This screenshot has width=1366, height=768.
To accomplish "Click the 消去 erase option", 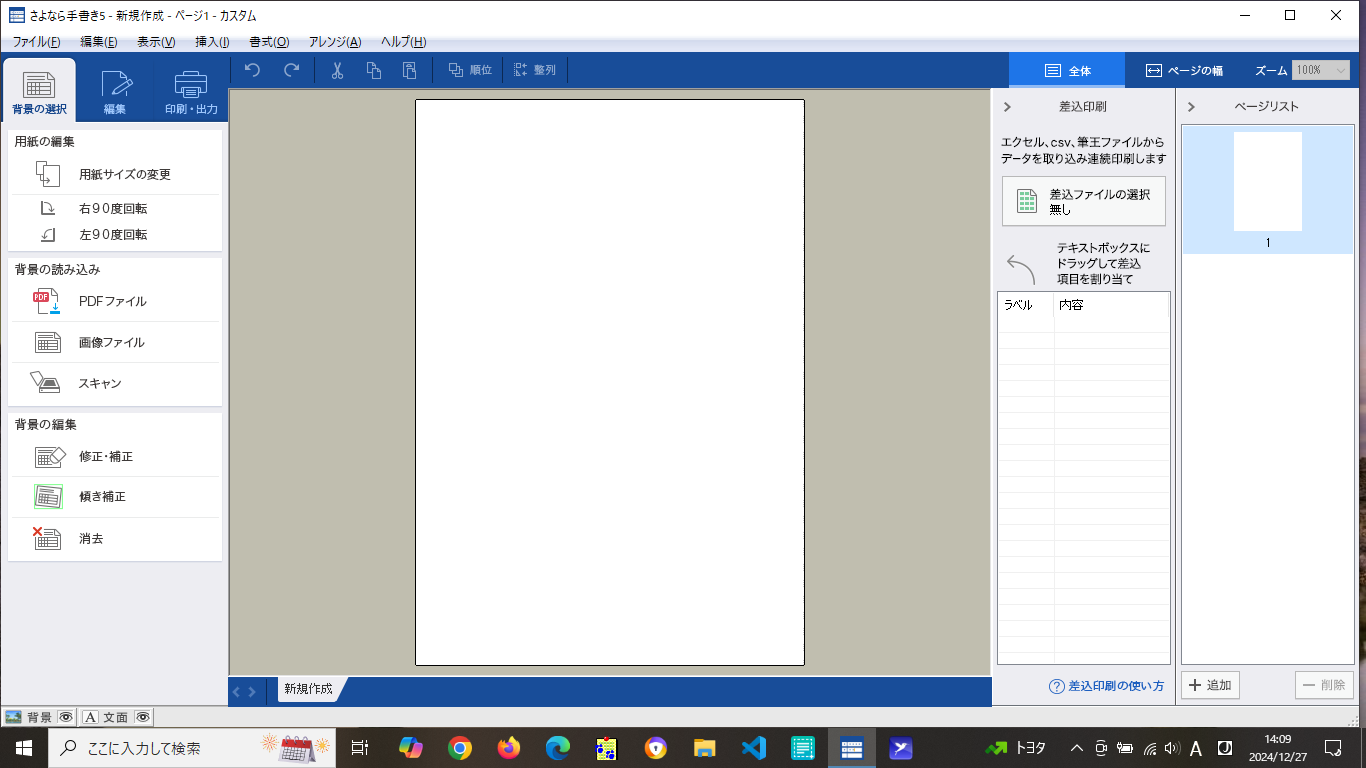I will tap(114, 538).
